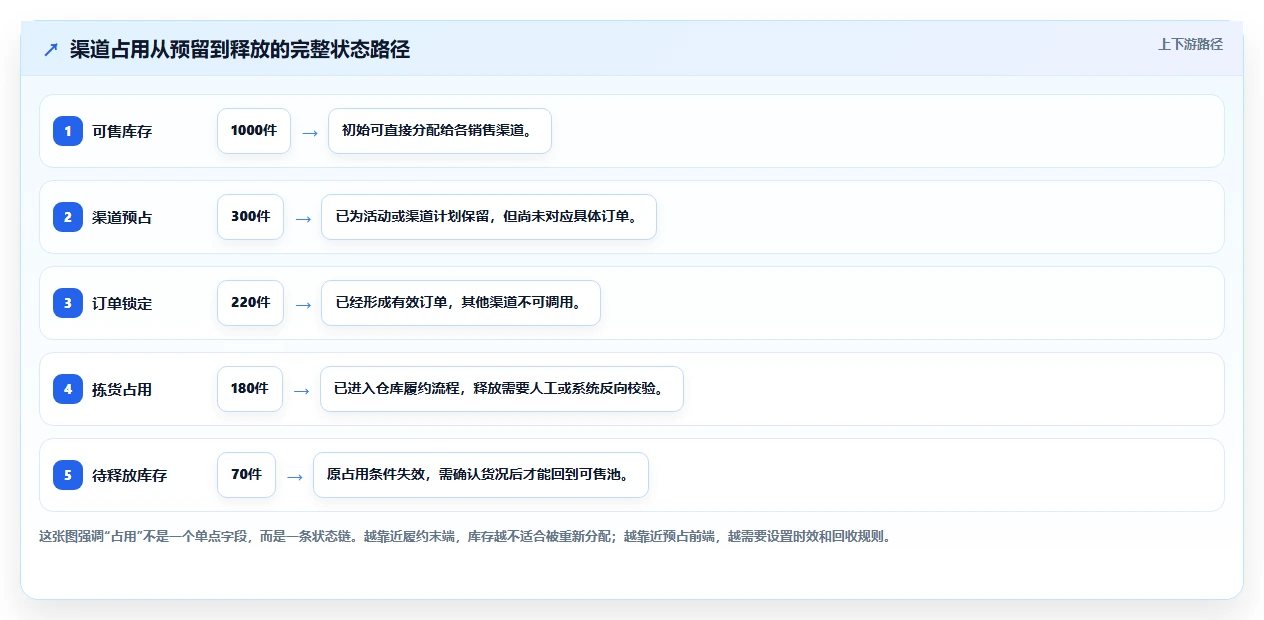1264x620 pixels.
Task: Click the 上下游路径 label in the header
Action: pyautogui.click(x=1190, y=44)
